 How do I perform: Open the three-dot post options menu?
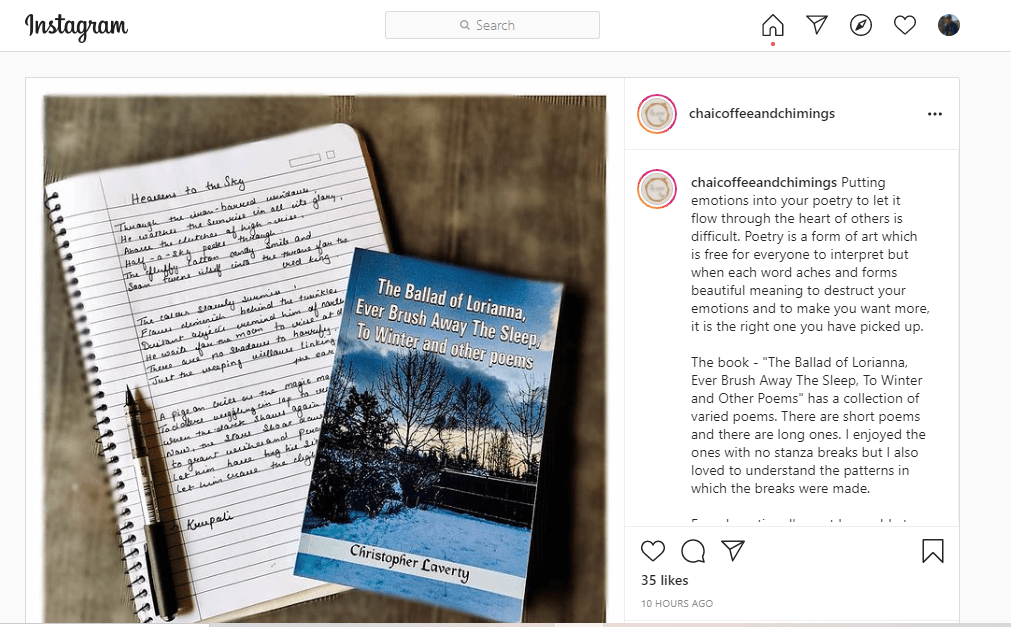click(935, 114)
